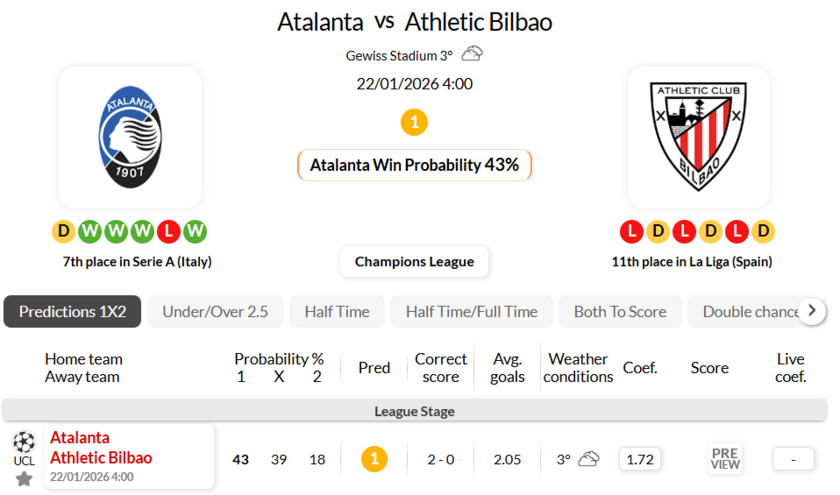Select the Predictions 1X2 tab
This screenshot has width=840, height=495.
(x=72, y=311)
